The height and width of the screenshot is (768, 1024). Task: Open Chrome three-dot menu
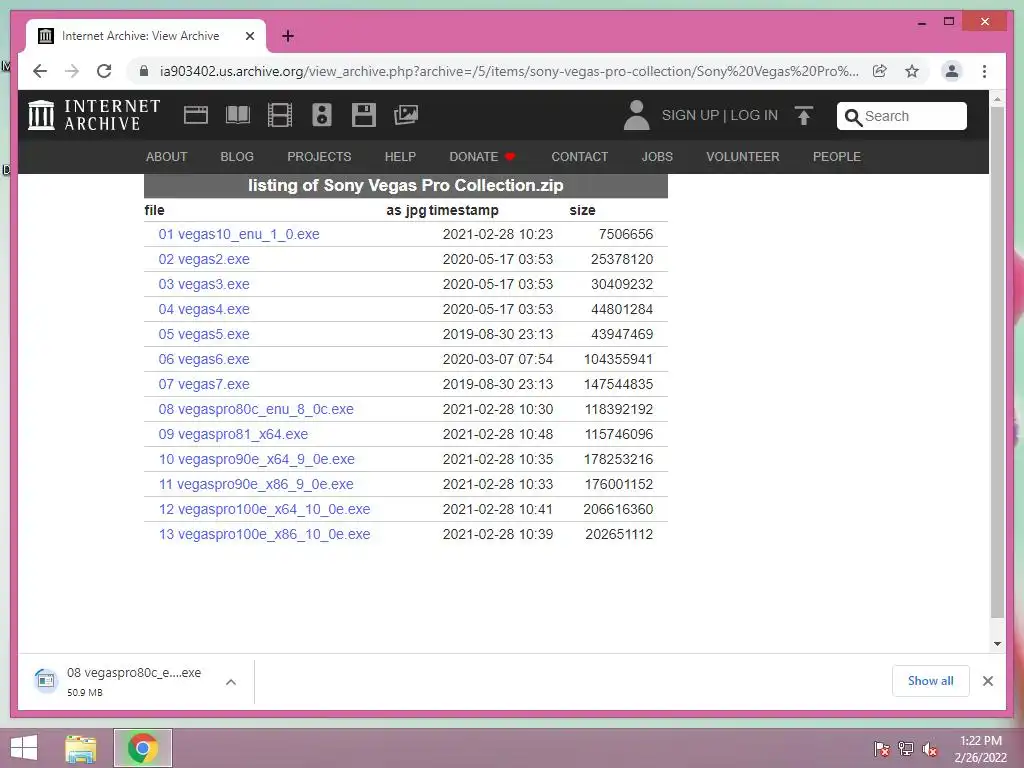point(984,71)
